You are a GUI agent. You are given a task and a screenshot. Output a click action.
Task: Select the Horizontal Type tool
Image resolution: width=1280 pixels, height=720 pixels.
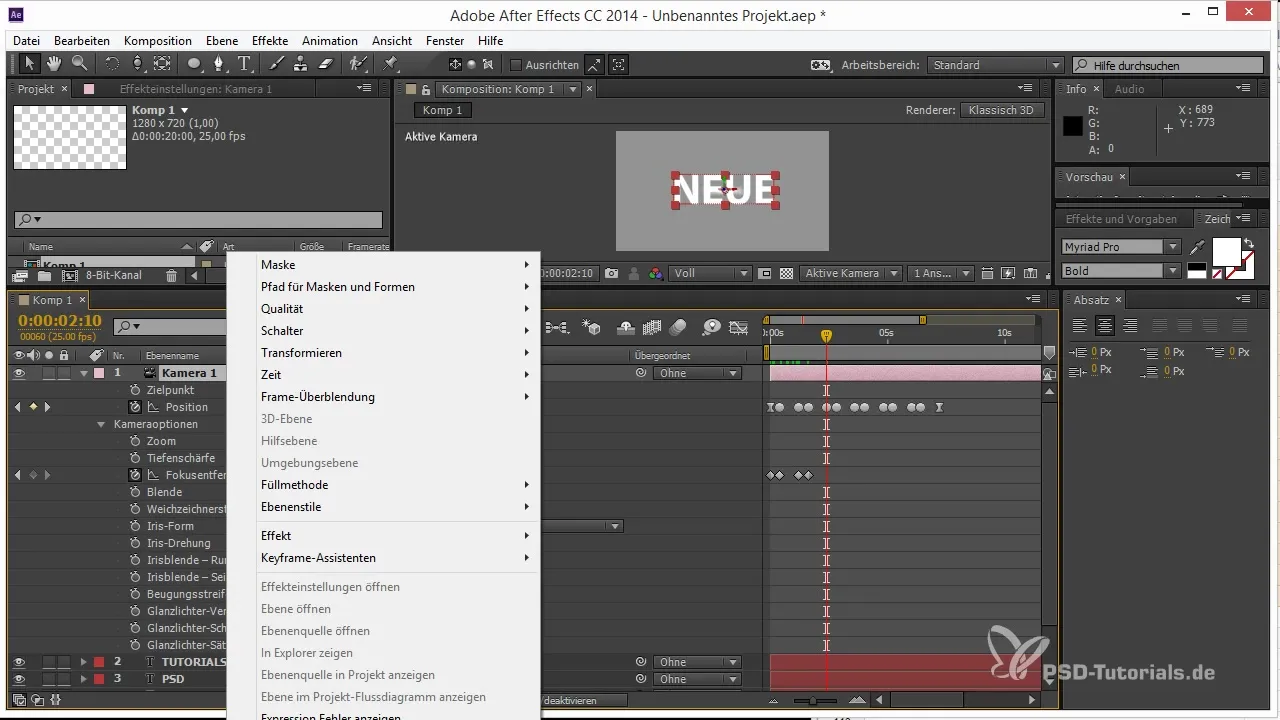245,64
